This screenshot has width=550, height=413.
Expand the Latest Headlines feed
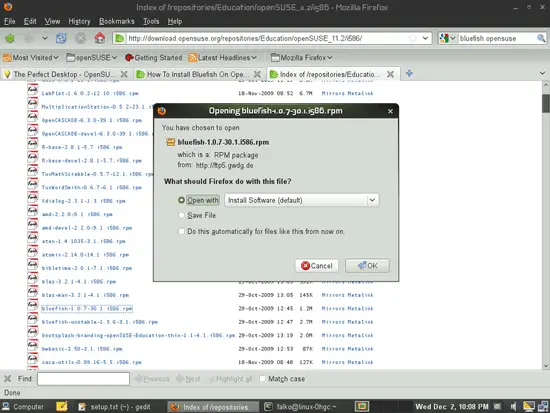pyautogui.click(x=222, y=58)
